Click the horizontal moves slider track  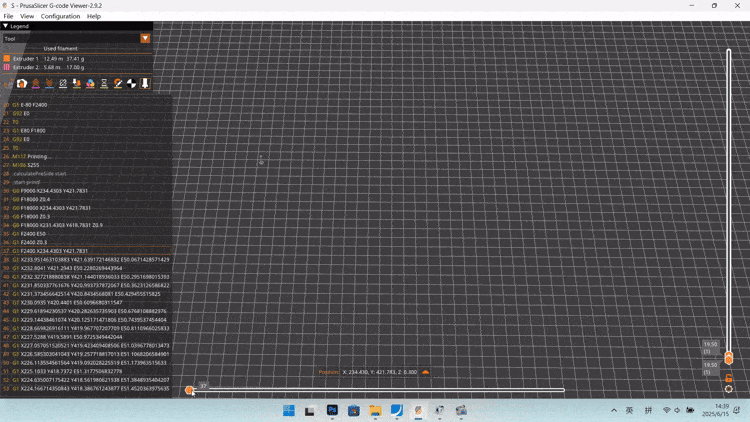[380, 390]
